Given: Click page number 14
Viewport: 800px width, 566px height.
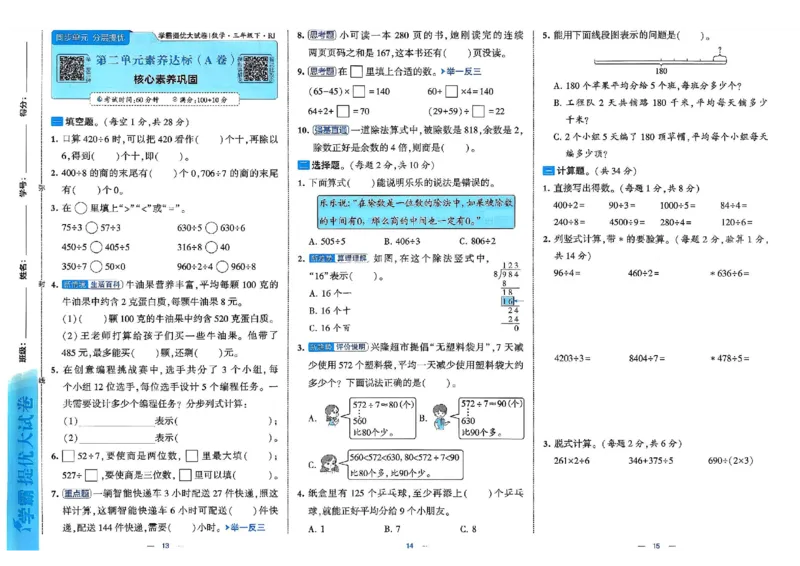Looking at the screenshot, I should click(410, 546).
